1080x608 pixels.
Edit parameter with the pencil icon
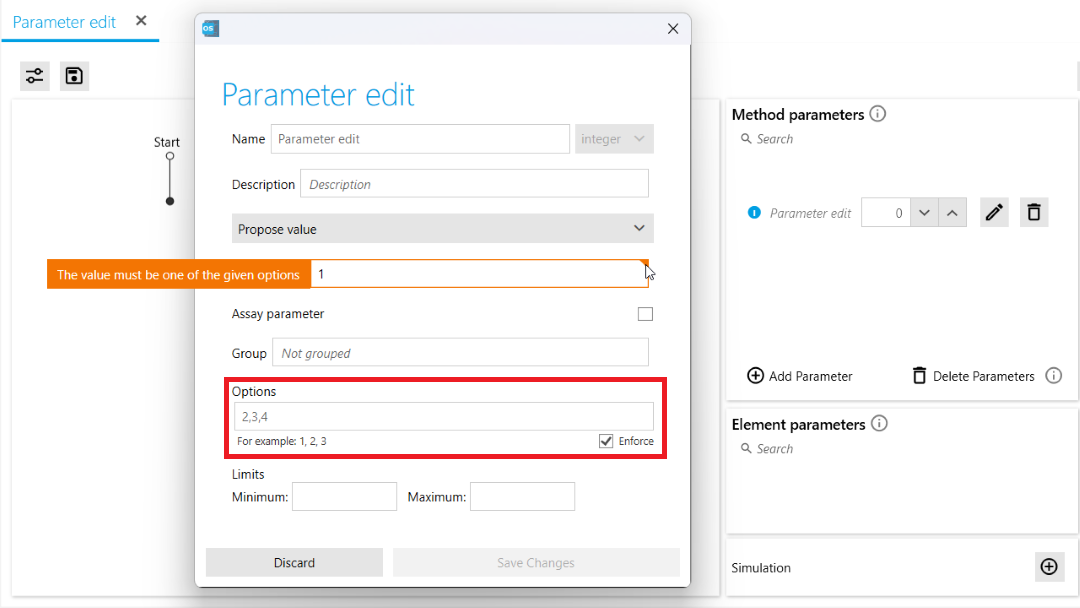coord(994,213)
